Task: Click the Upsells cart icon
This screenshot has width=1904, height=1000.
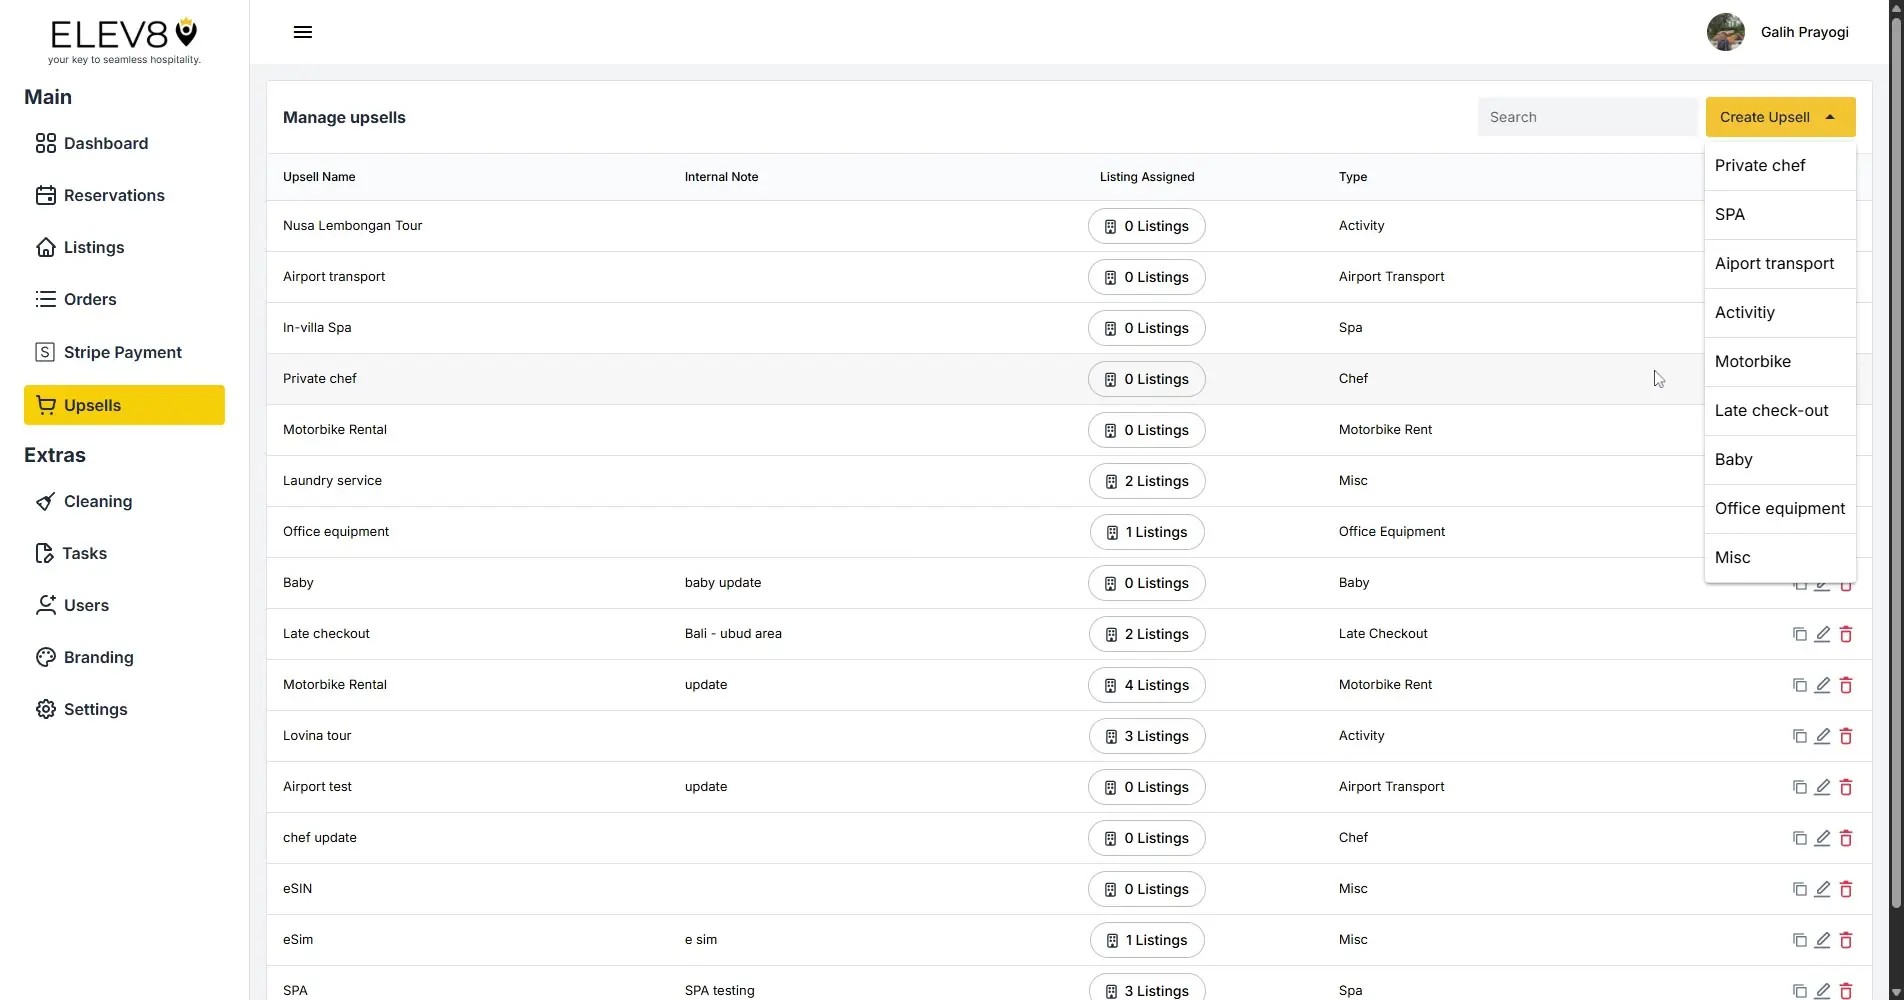Action: [x=47, y=405]
